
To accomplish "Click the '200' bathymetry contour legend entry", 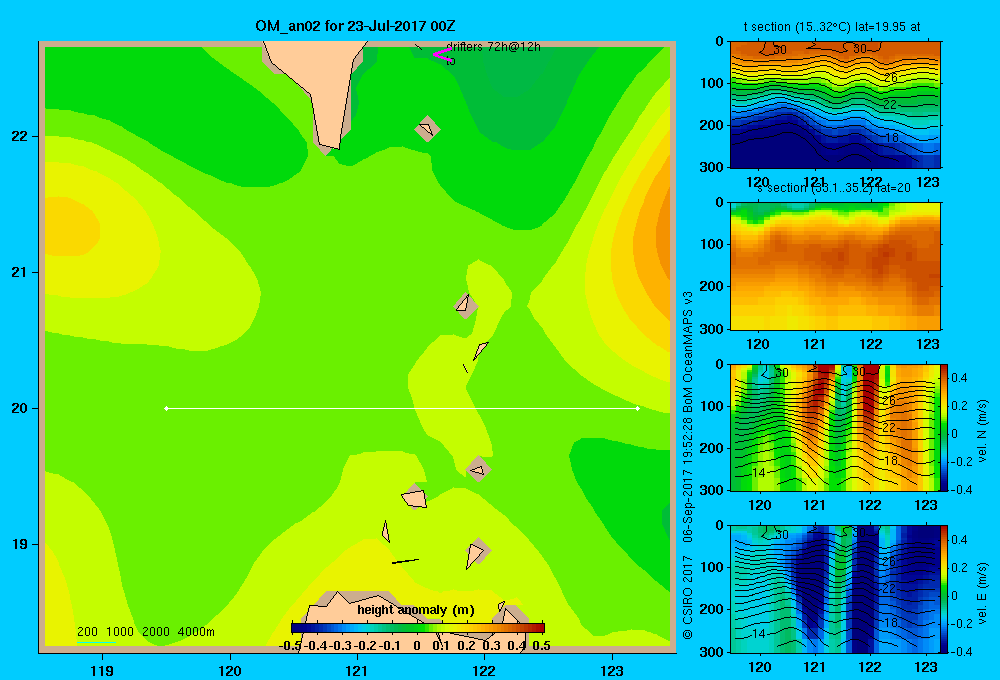I will click(87, 632).
